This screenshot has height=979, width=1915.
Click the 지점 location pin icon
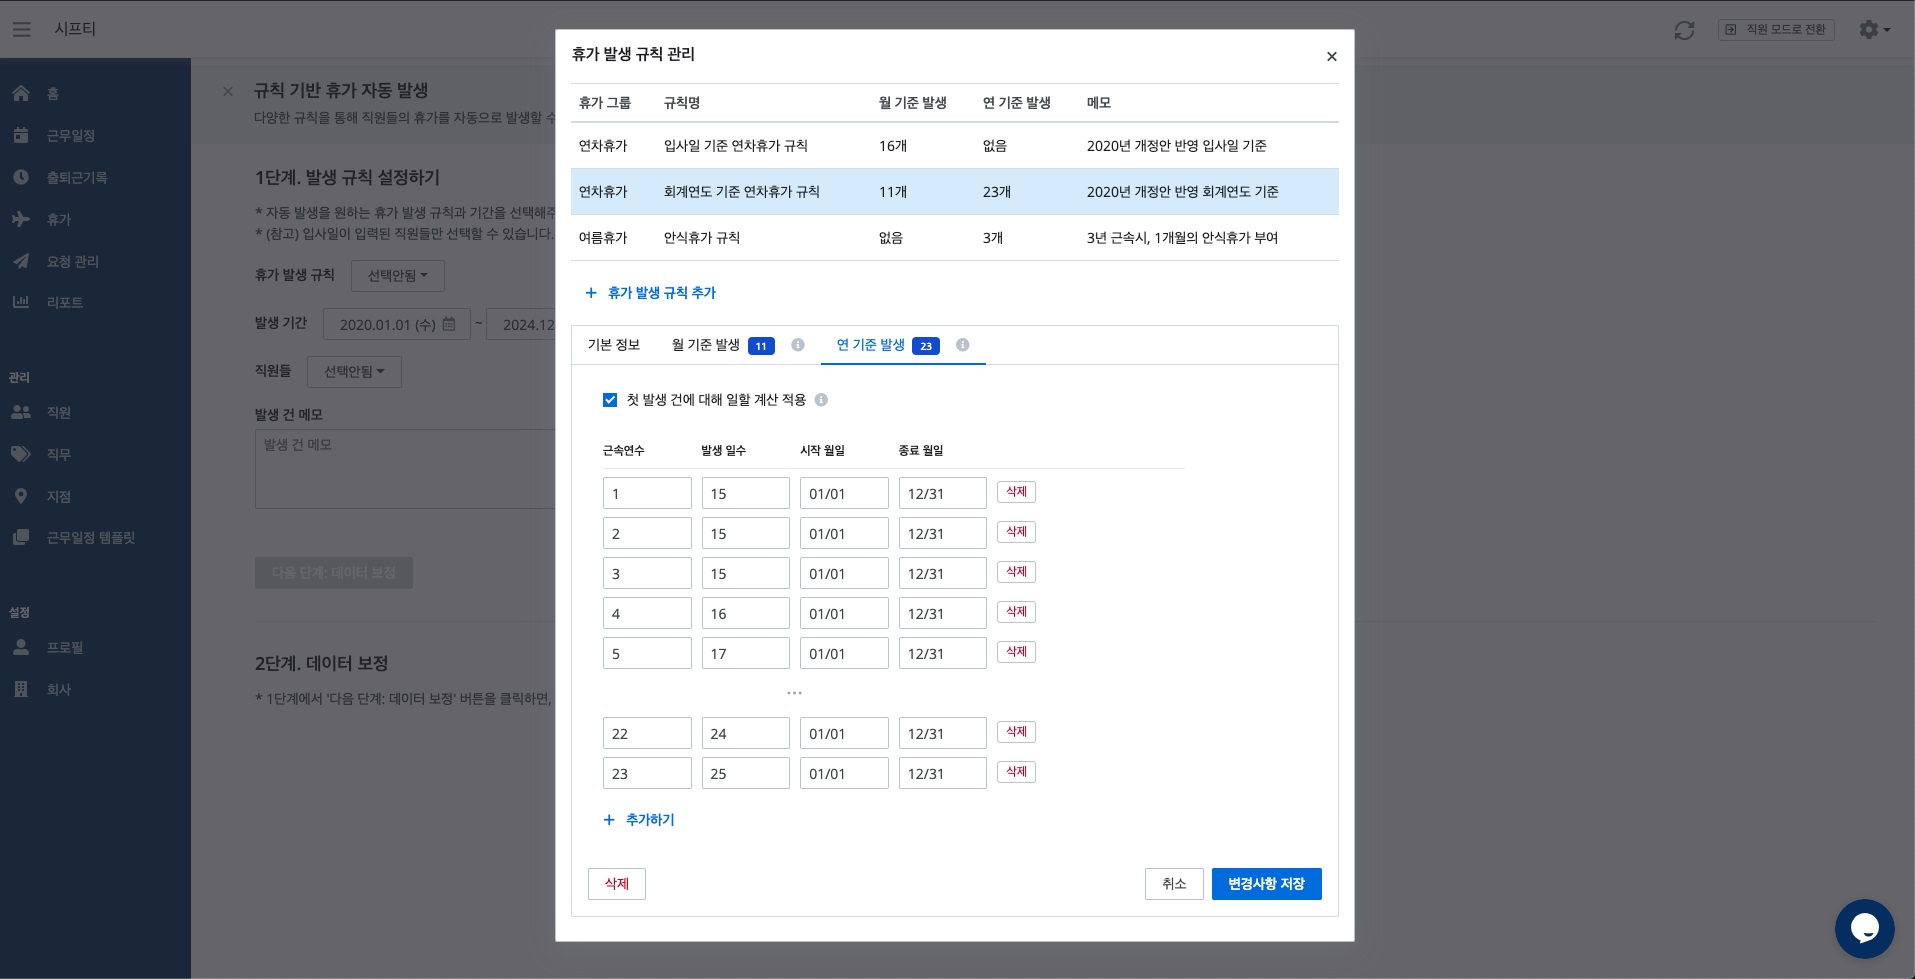pos(21,496)
